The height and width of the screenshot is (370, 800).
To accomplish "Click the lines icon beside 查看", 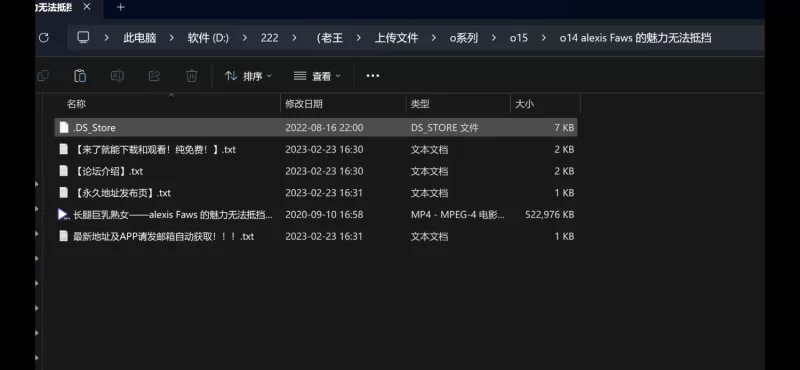I will [x=300, y=76].
